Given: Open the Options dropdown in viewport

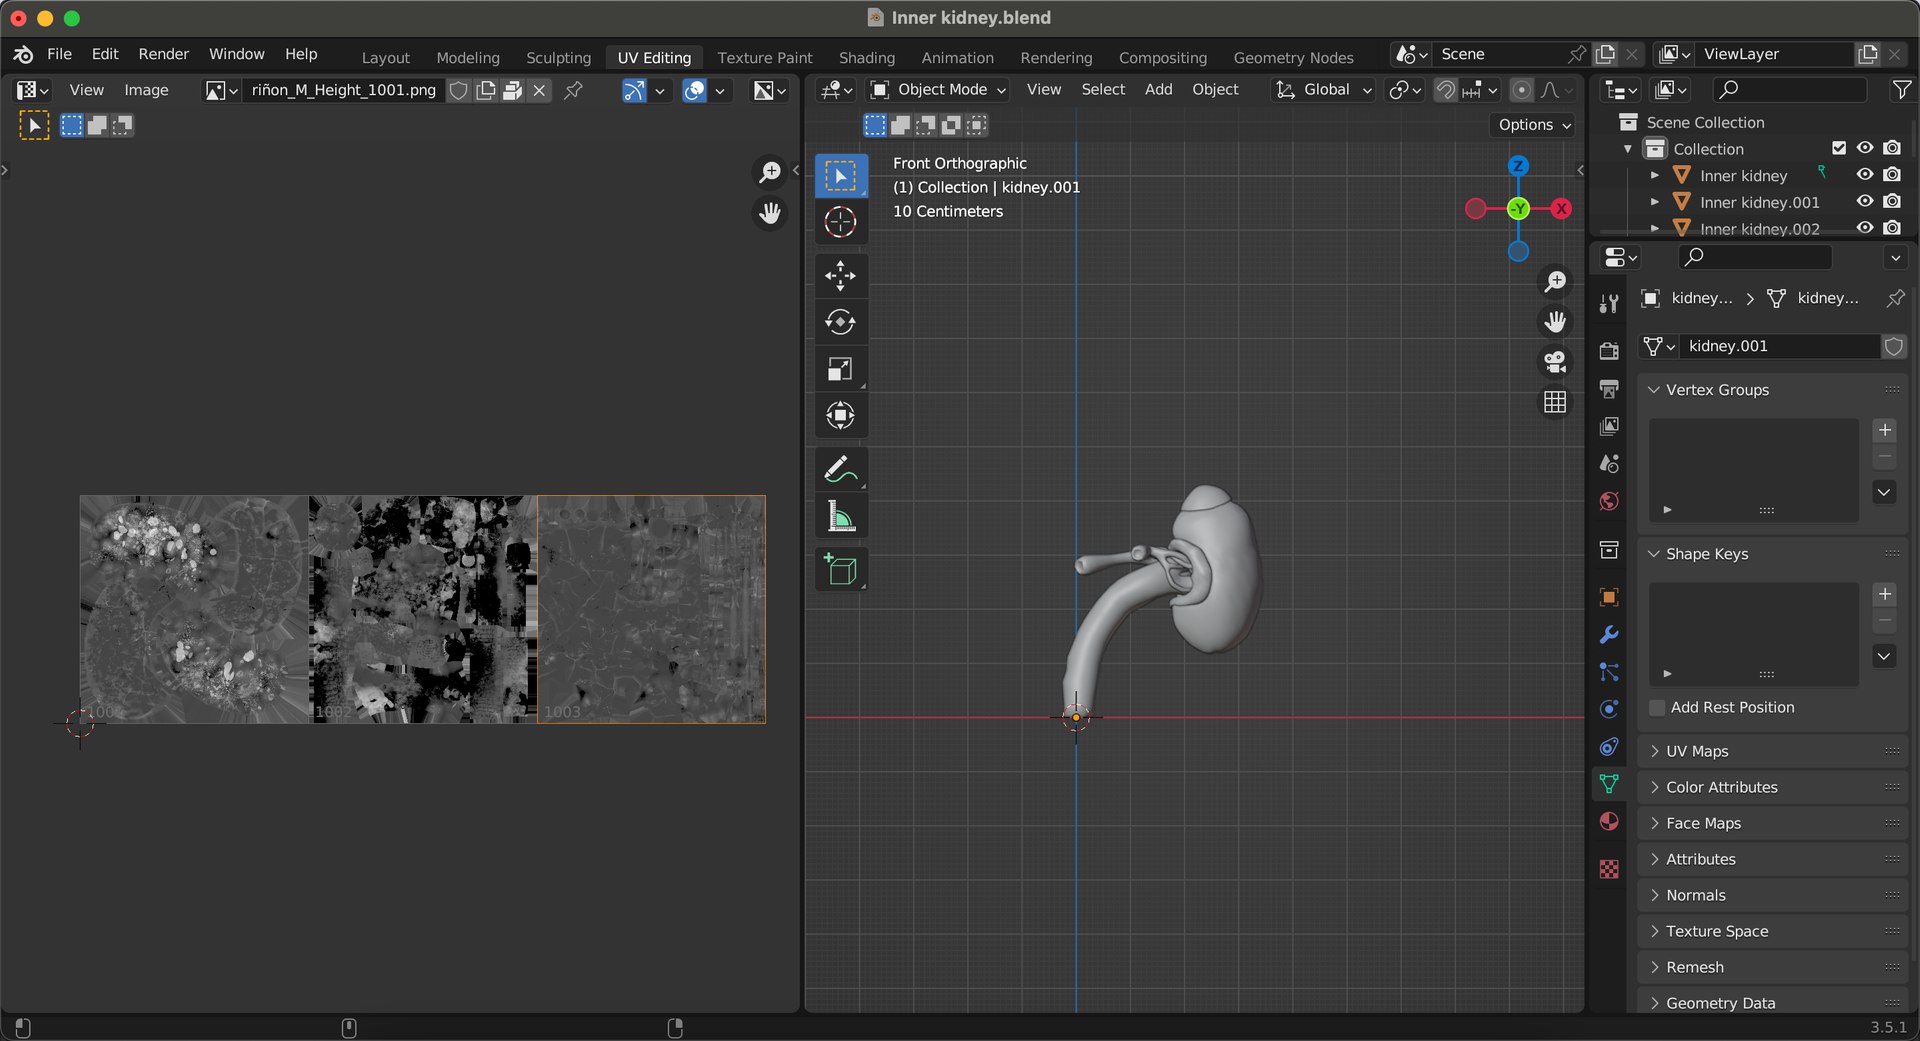Looking at the screenshot, I should 1534,125.
